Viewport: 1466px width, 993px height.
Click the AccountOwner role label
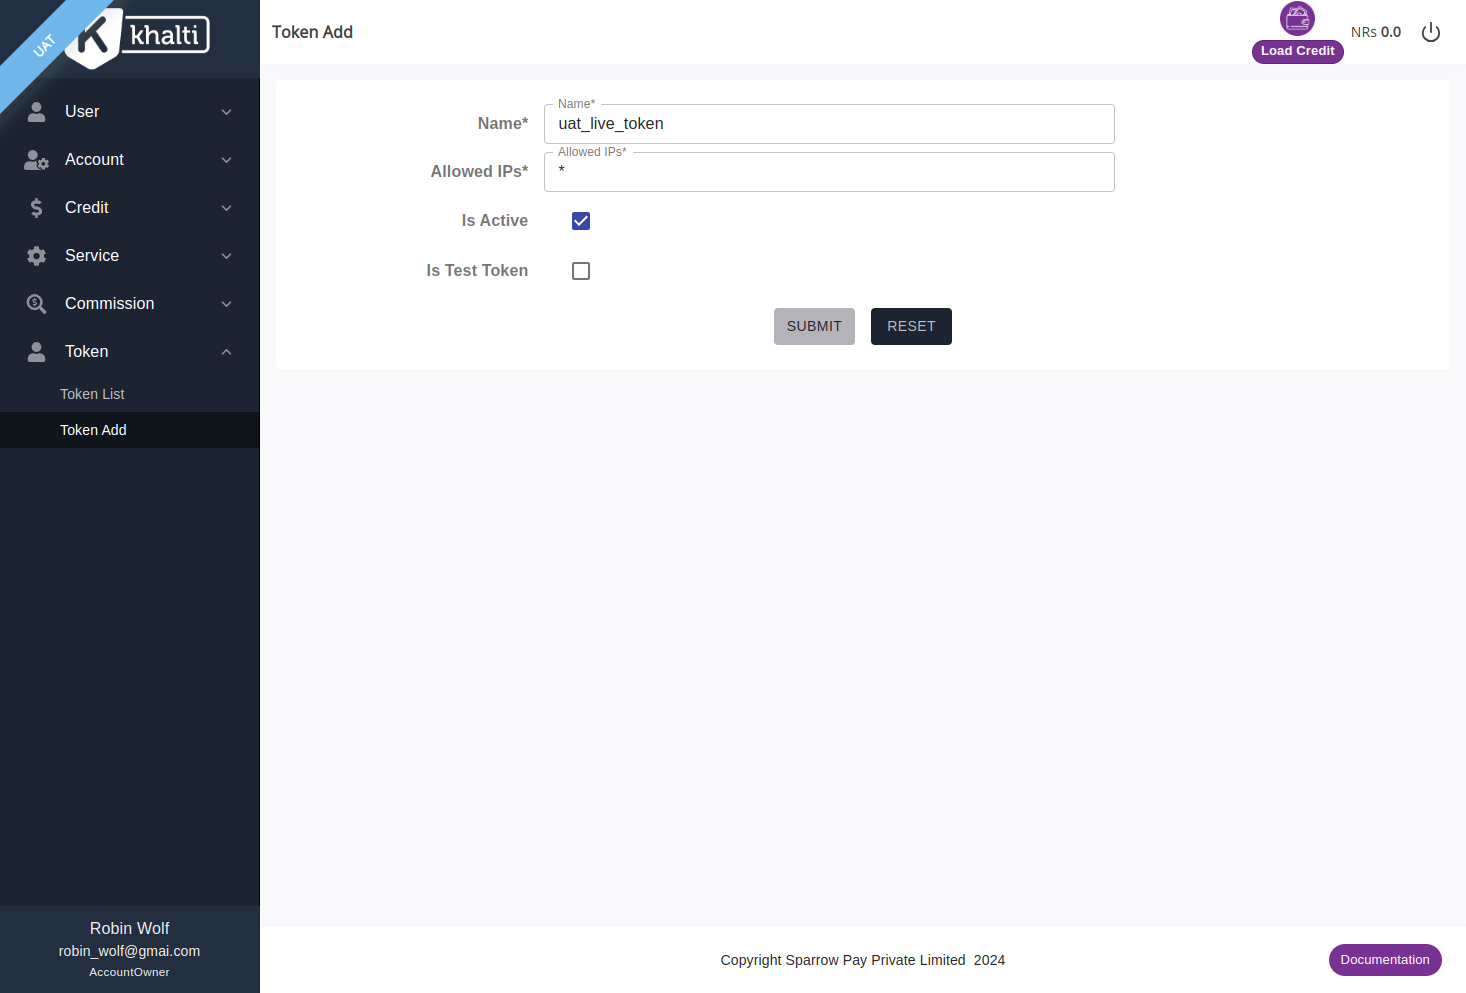click(130, 972)
